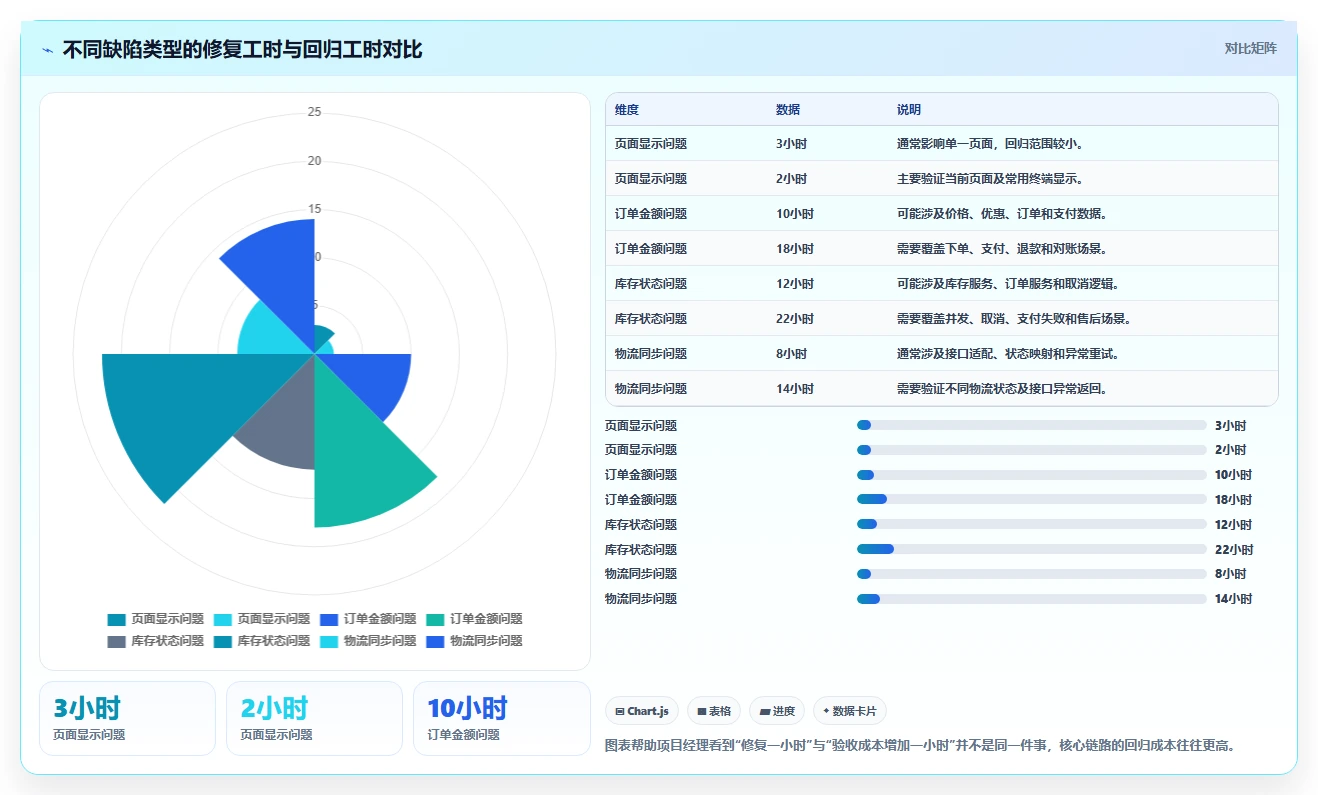
Task: Open the 2小时 页面显示问题 stat card
Action: pyautogui.click(x=314, y=718)
